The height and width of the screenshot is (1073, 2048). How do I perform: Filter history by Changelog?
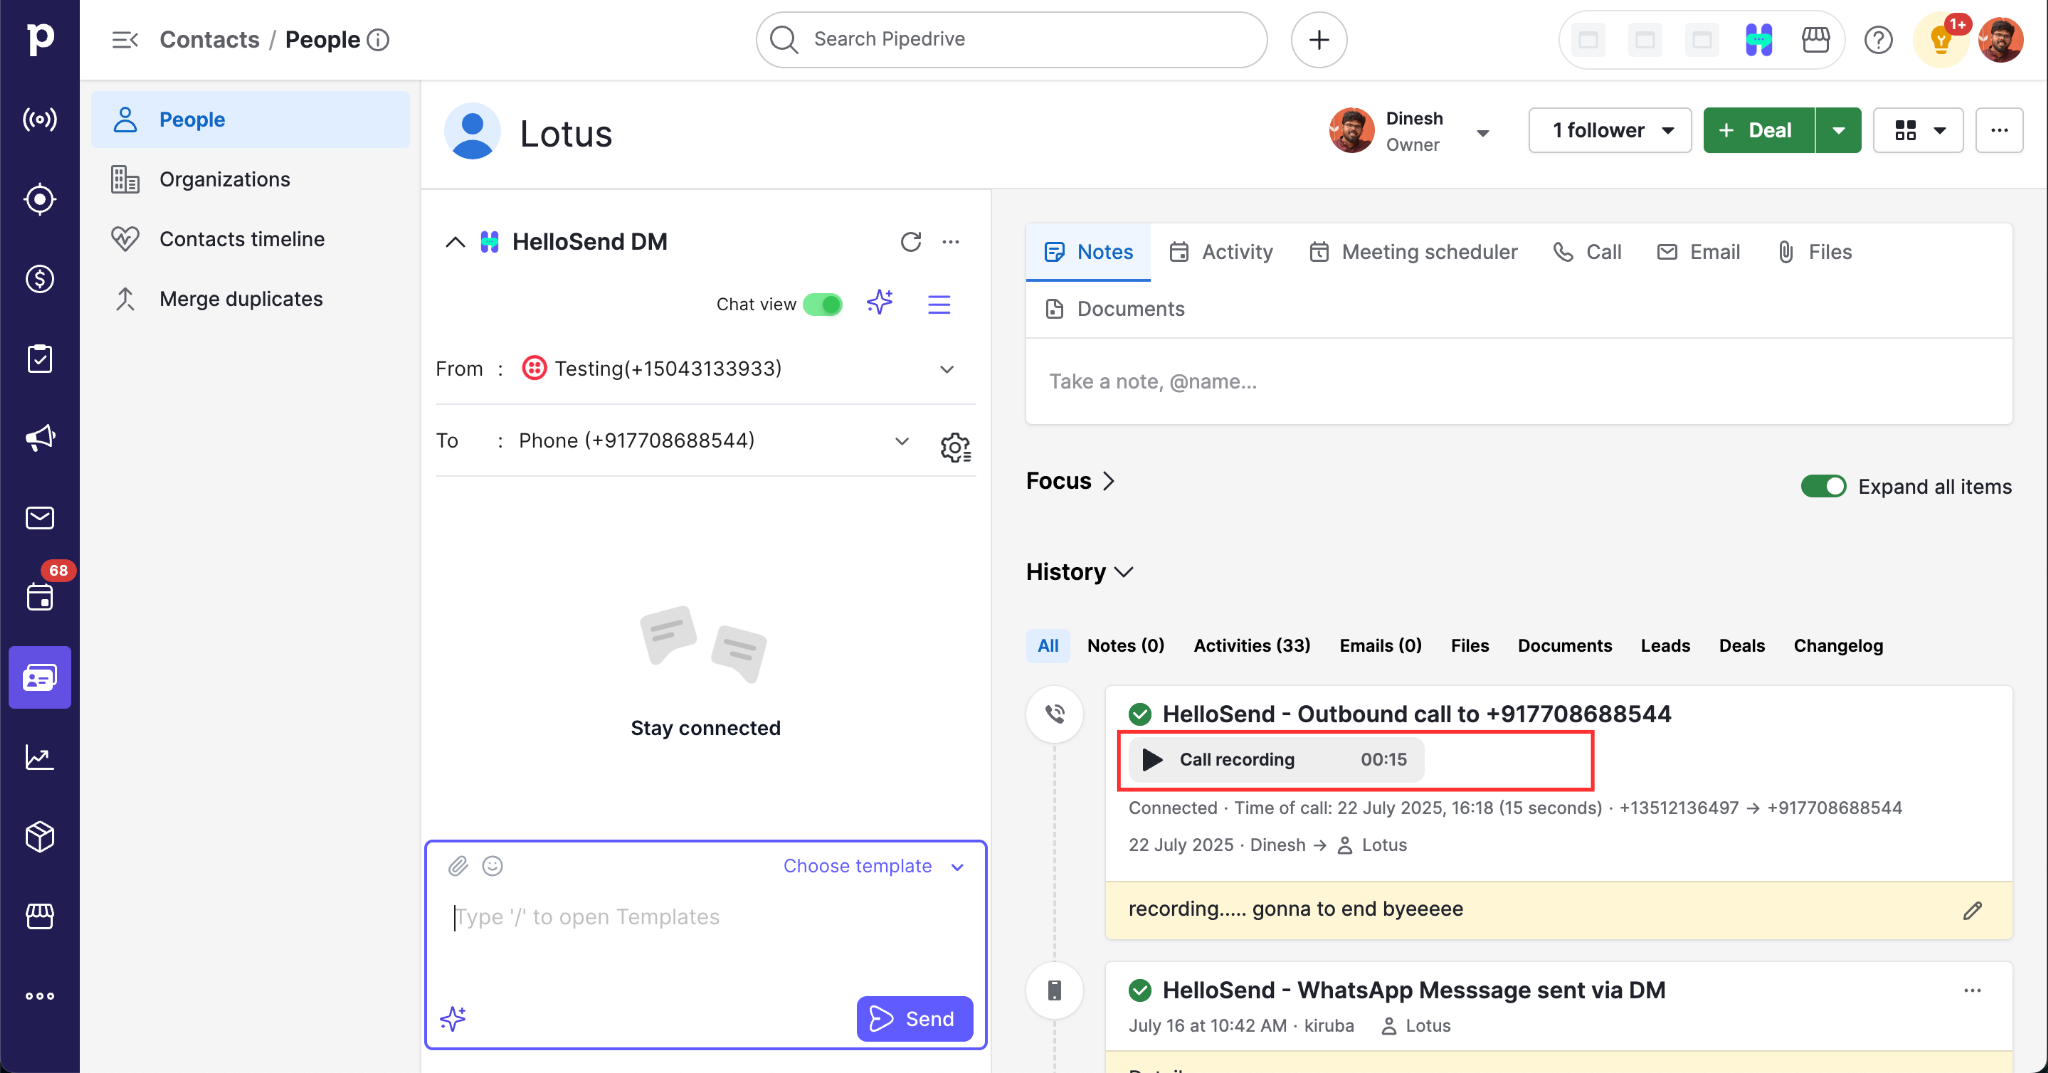click(1838, 646)
